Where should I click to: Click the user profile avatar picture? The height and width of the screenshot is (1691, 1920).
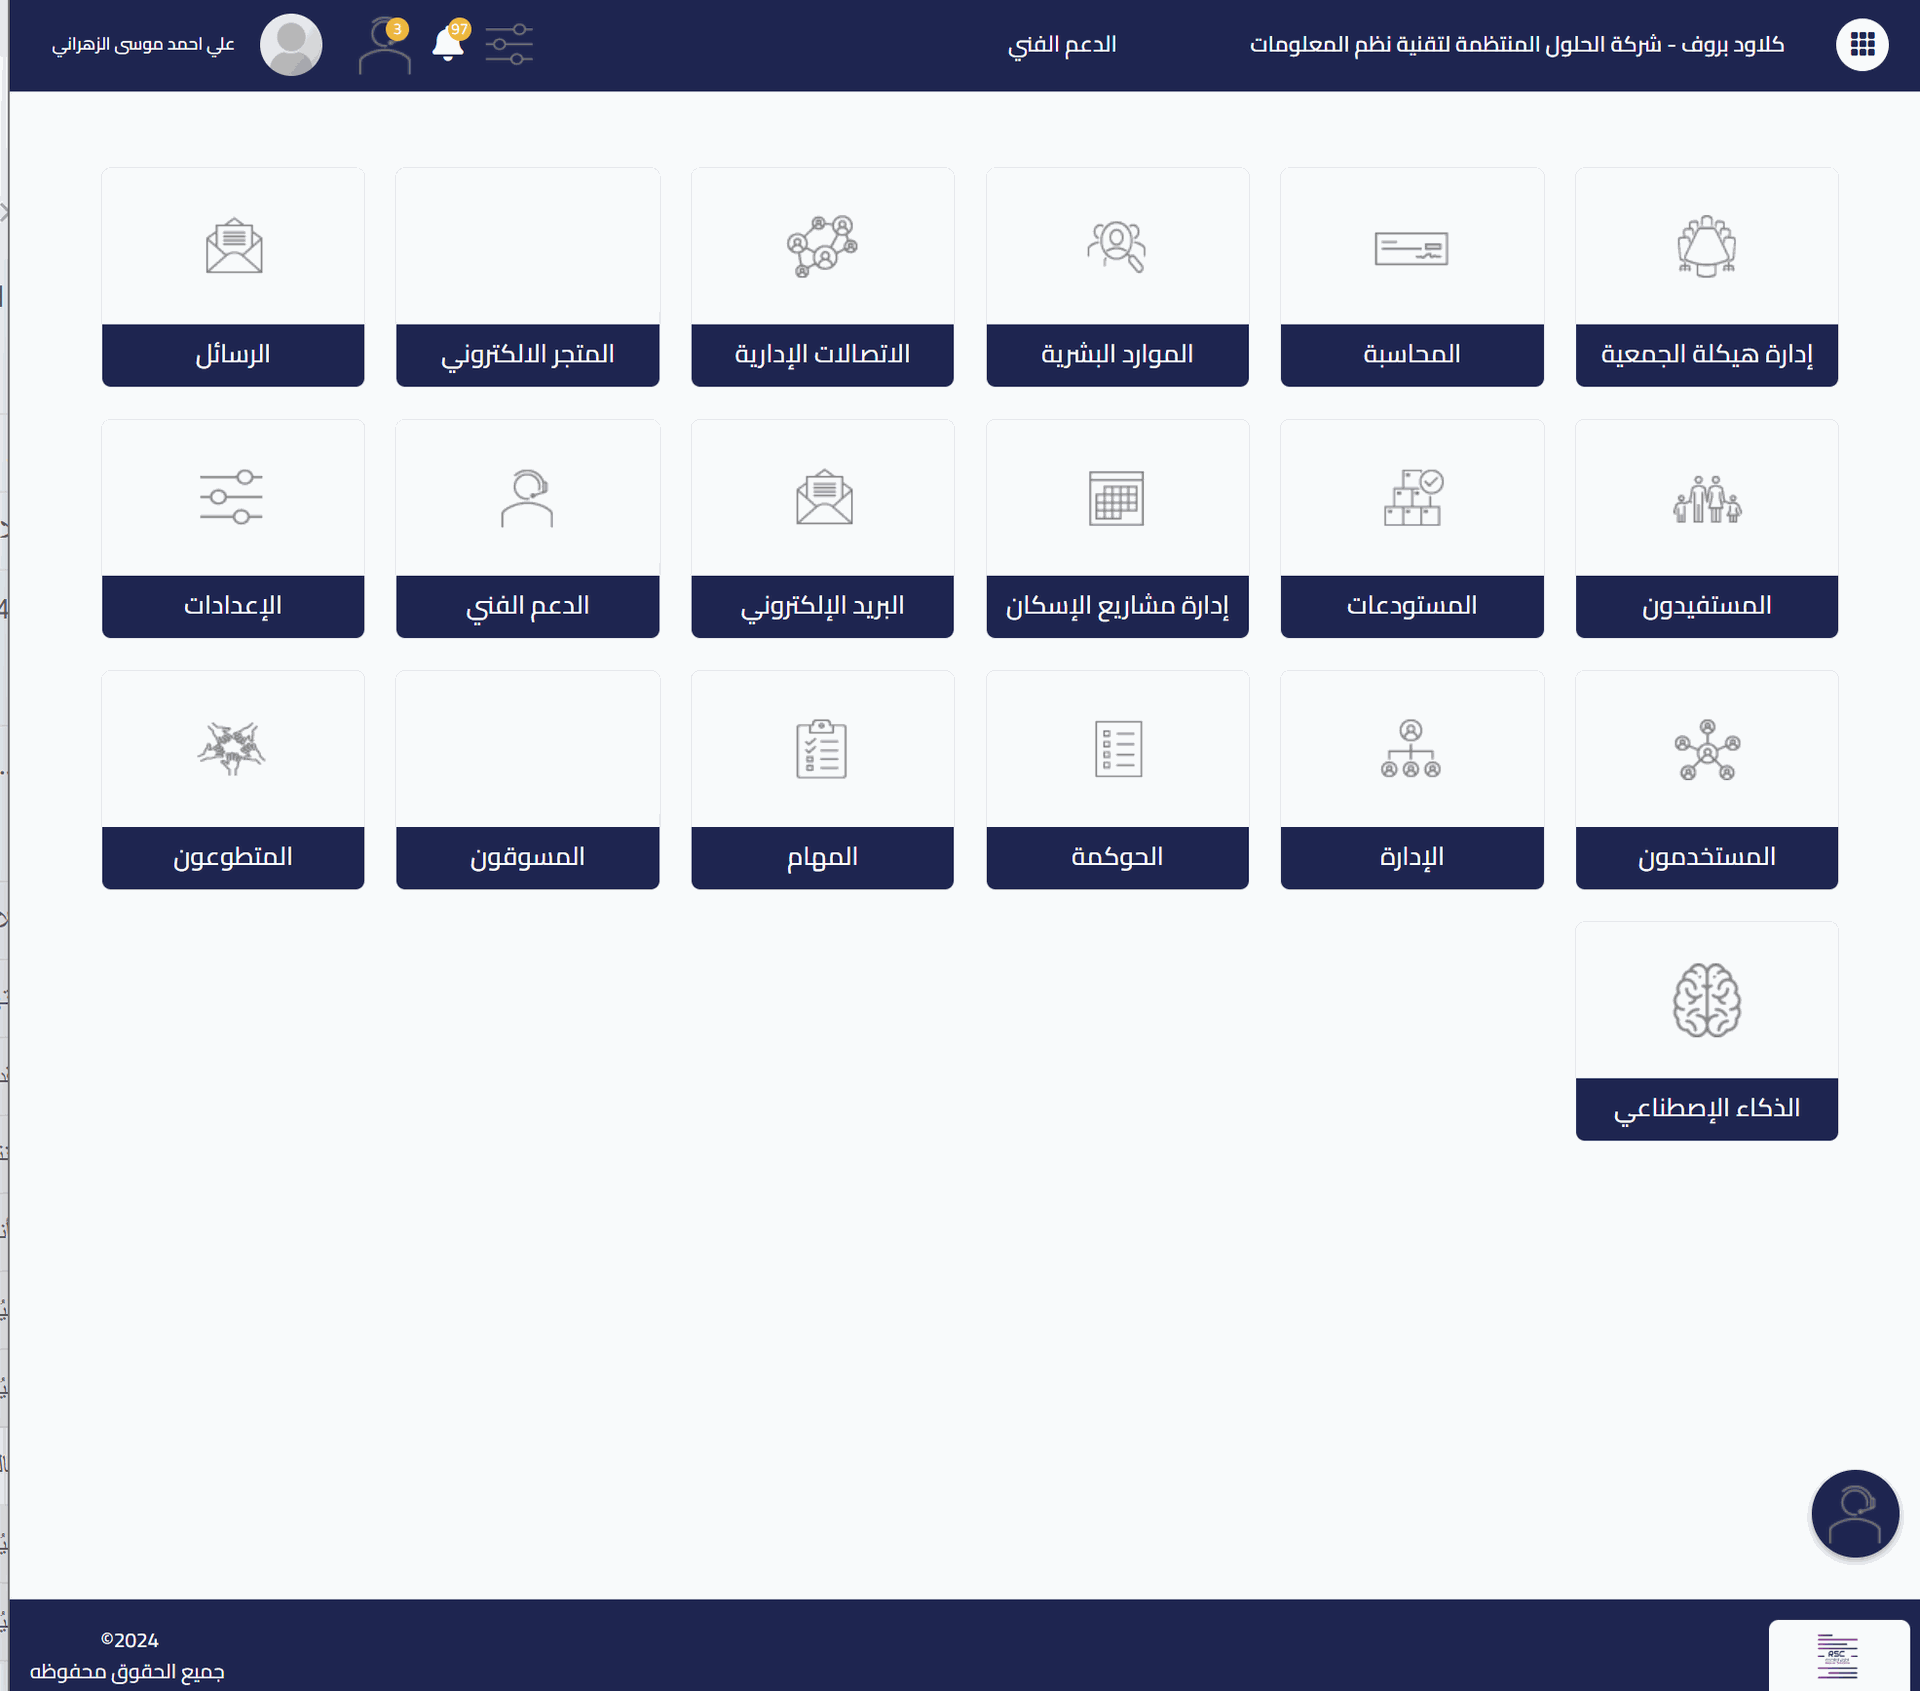coord(291,45)
